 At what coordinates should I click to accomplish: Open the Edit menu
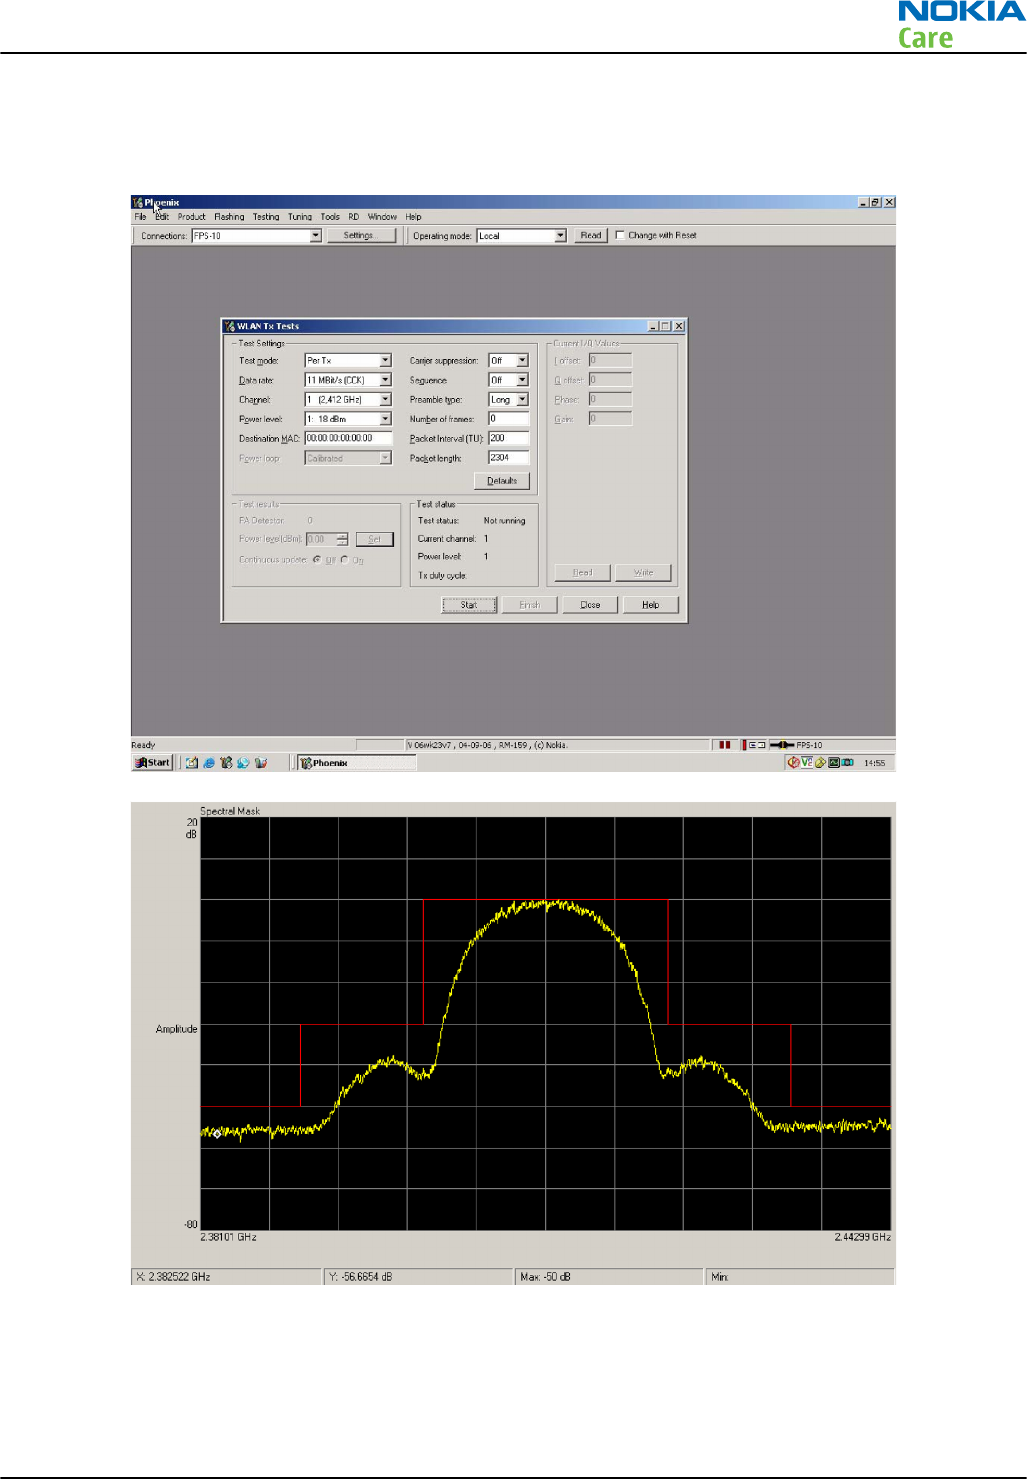pos(162,217)
